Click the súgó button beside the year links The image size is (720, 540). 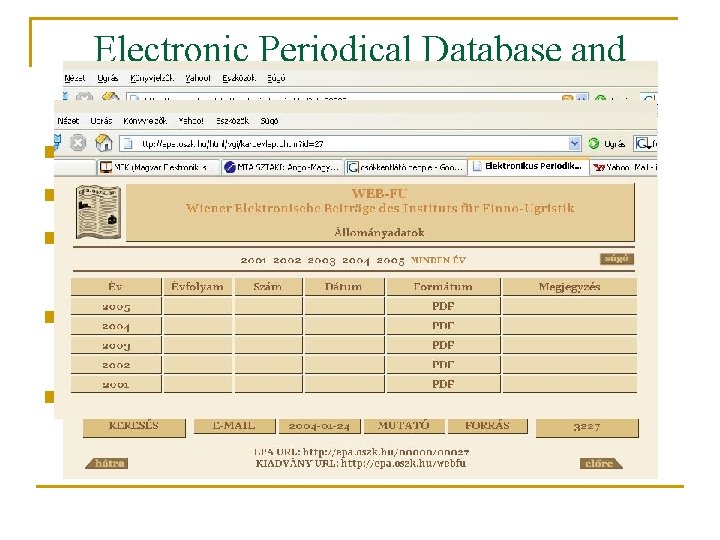click(x=617, y=259)
